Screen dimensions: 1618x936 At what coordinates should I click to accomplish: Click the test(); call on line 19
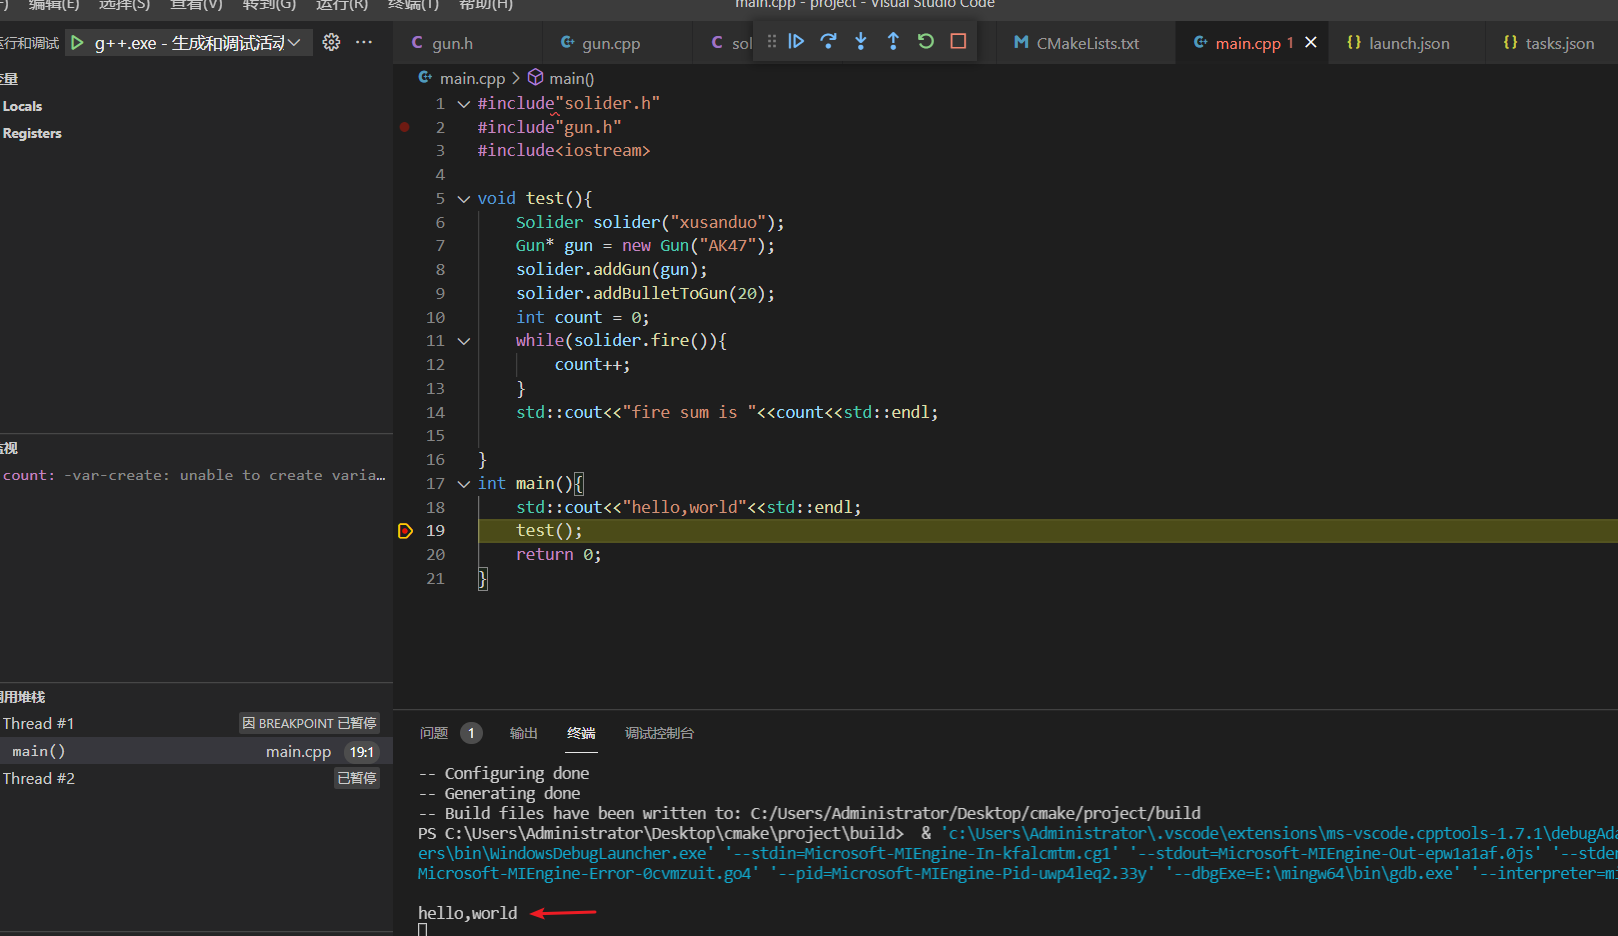pyautogui.click(x=549, y=531)
